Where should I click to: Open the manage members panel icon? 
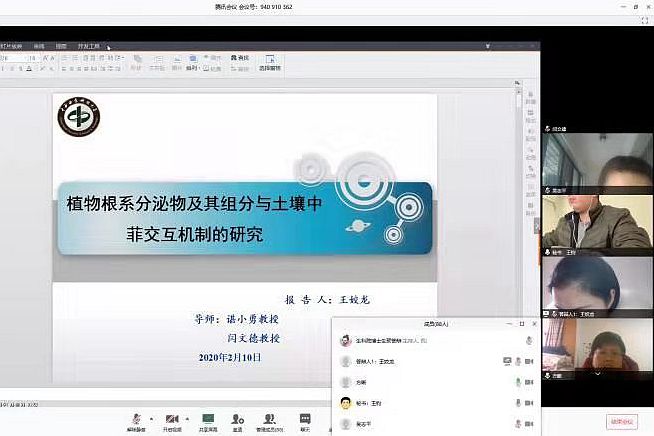click(x=269, y=418)
